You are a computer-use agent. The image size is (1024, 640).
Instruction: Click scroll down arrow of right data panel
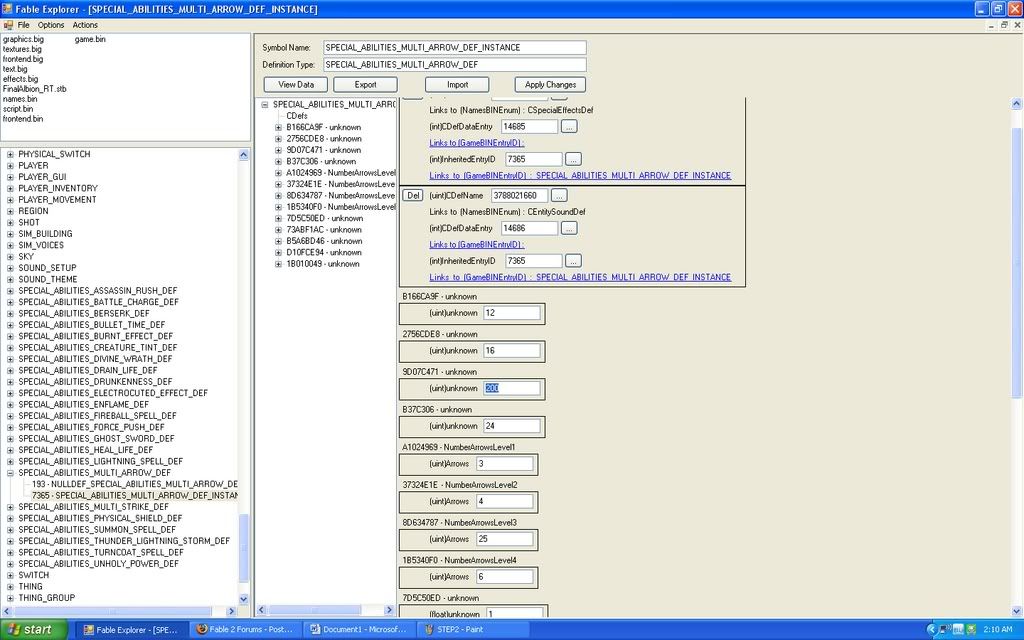[1017, 611]
